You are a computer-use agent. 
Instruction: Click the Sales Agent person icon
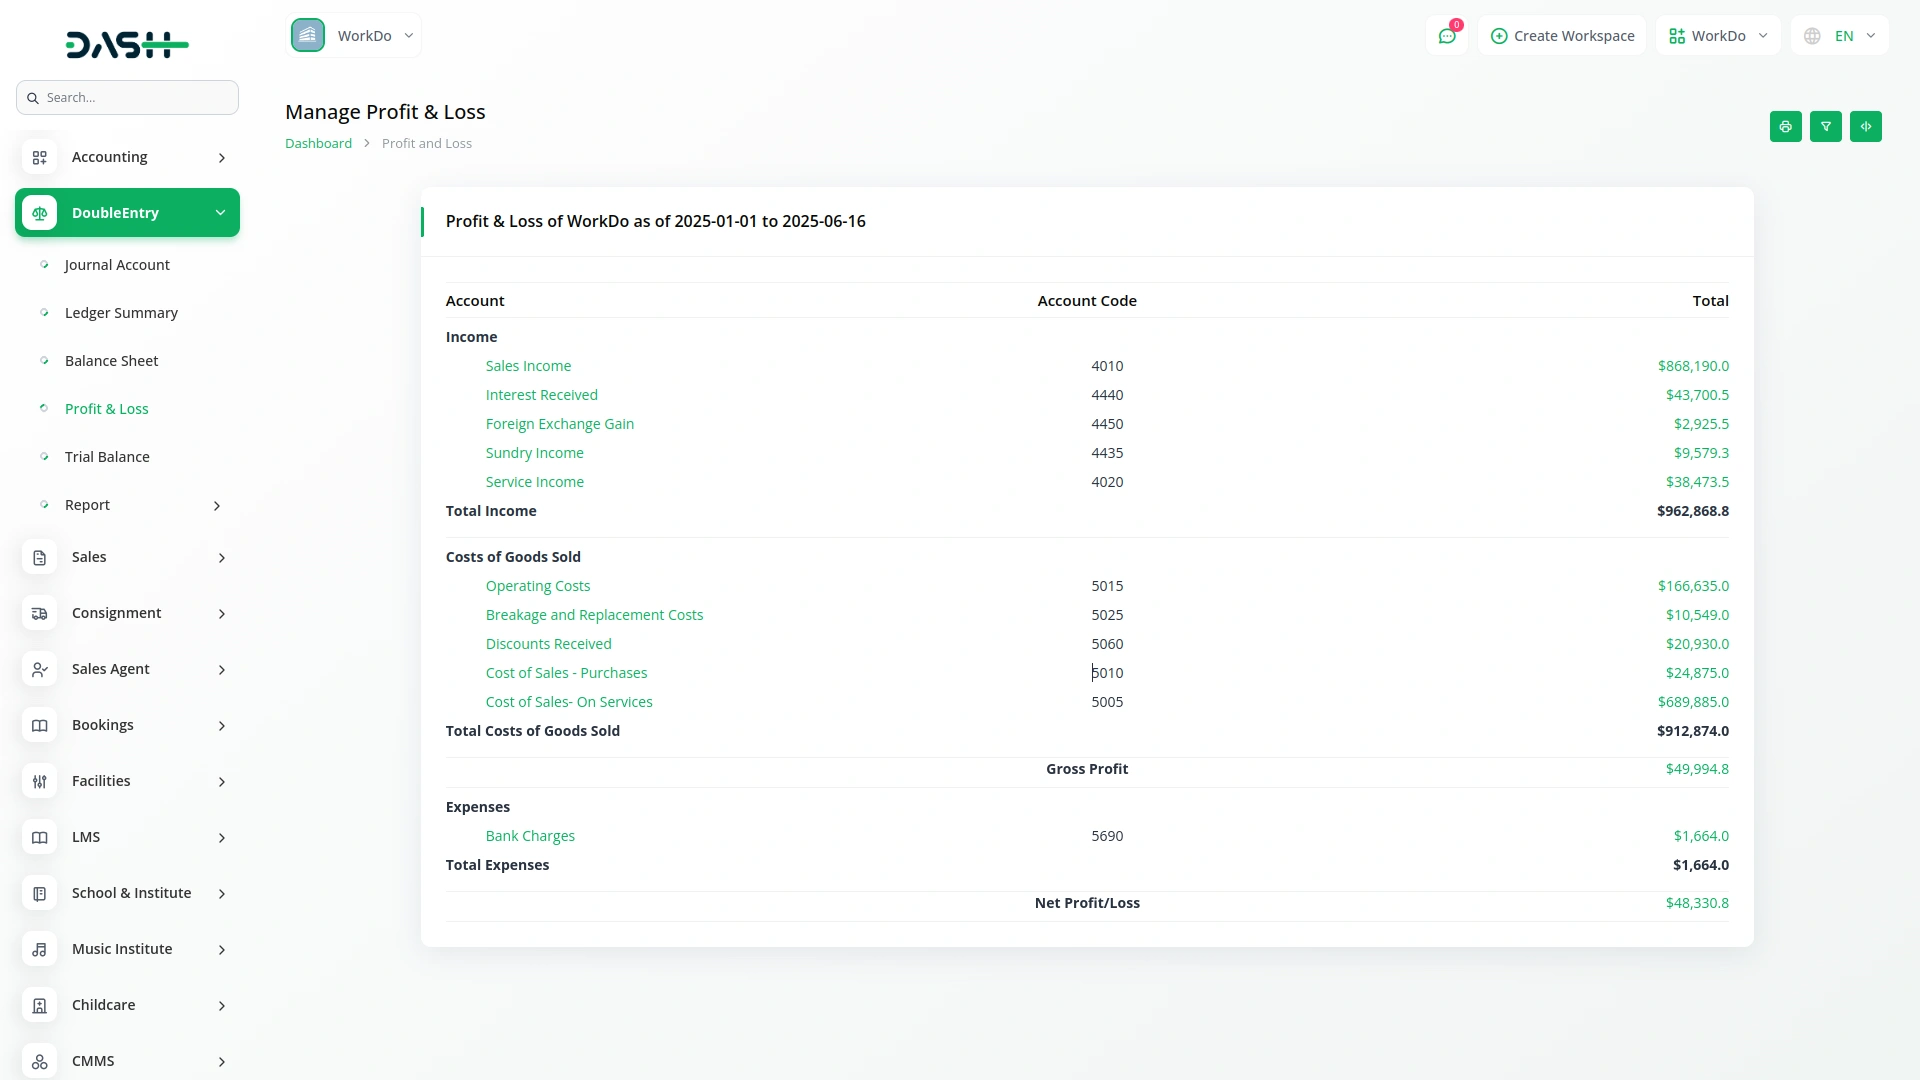39,670
